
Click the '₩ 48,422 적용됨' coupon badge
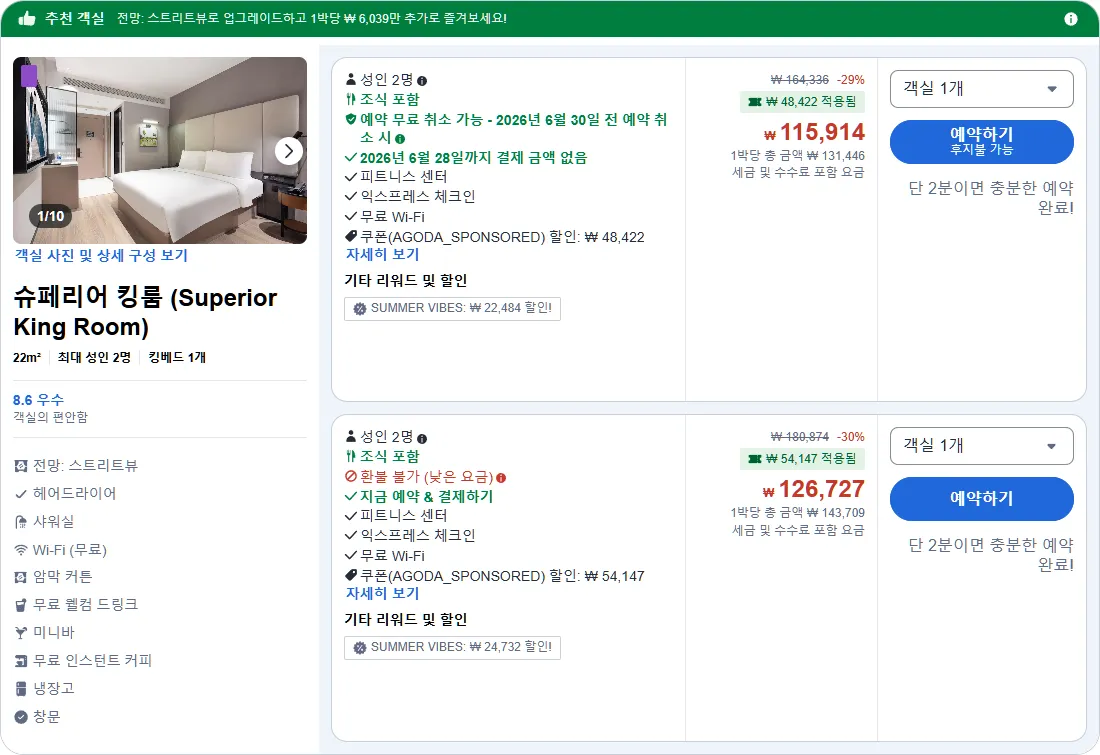[803, 102]
